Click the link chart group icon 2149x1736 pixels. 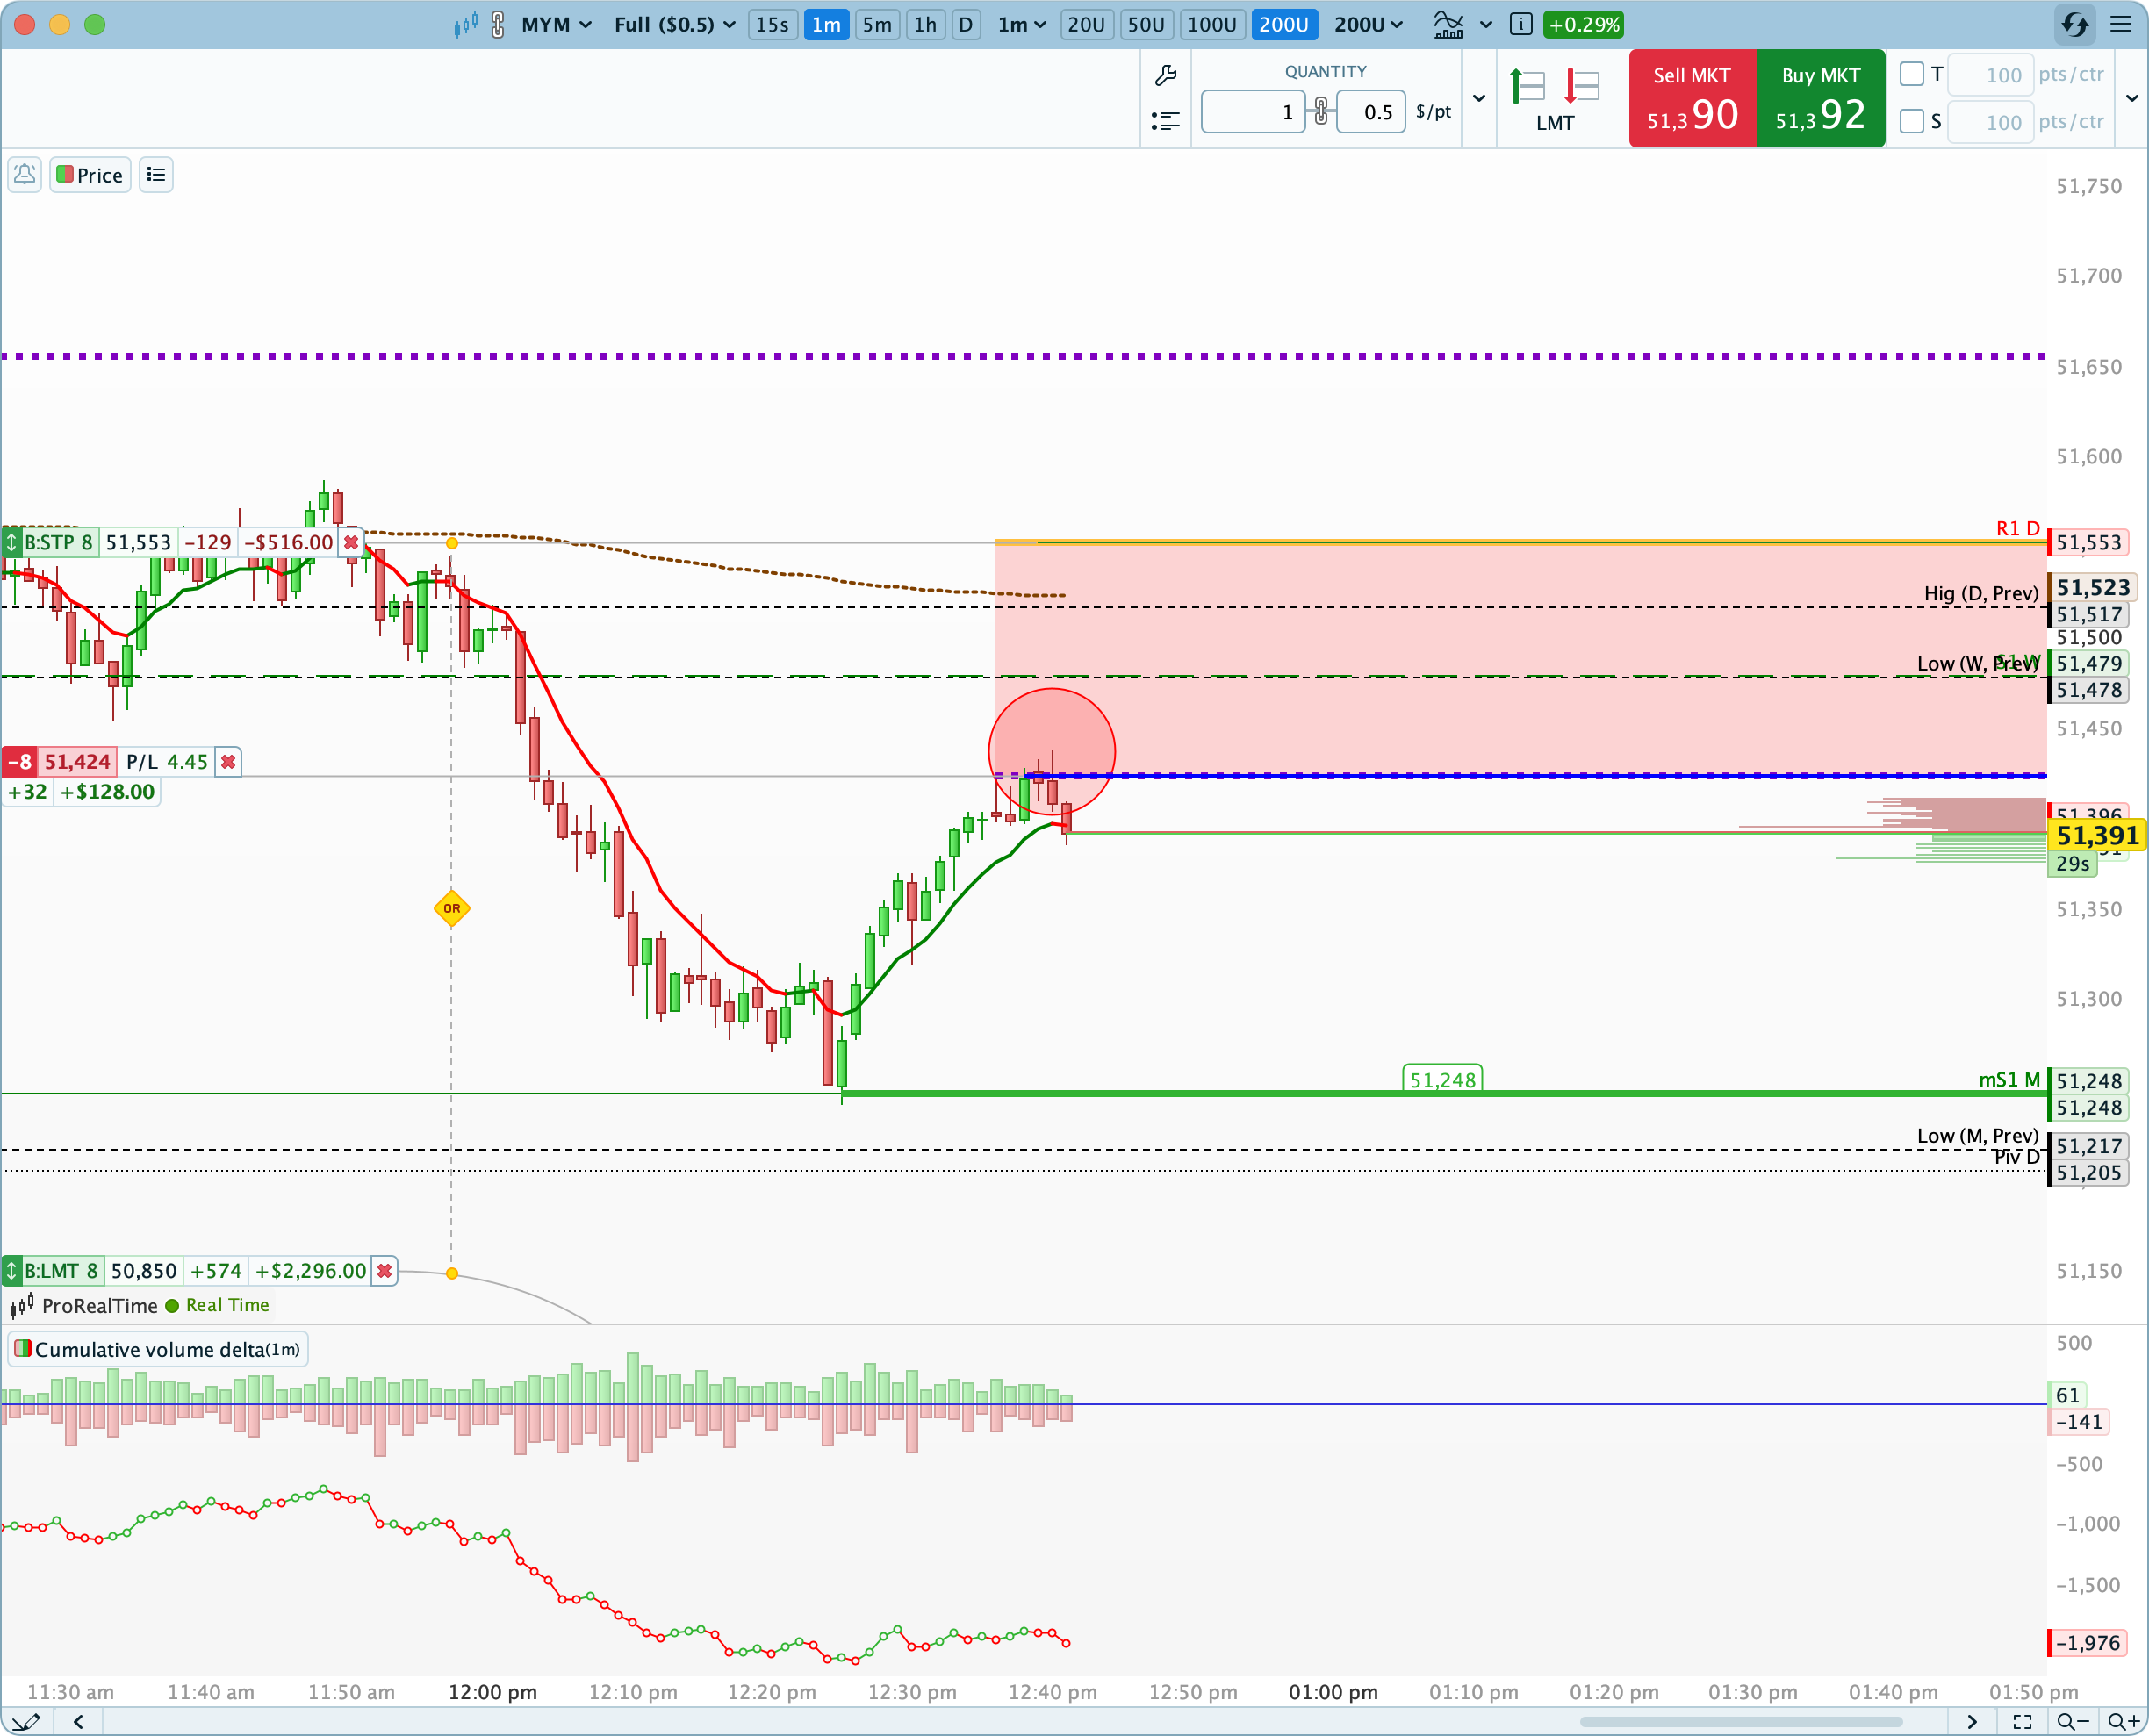tap(497, 25)
